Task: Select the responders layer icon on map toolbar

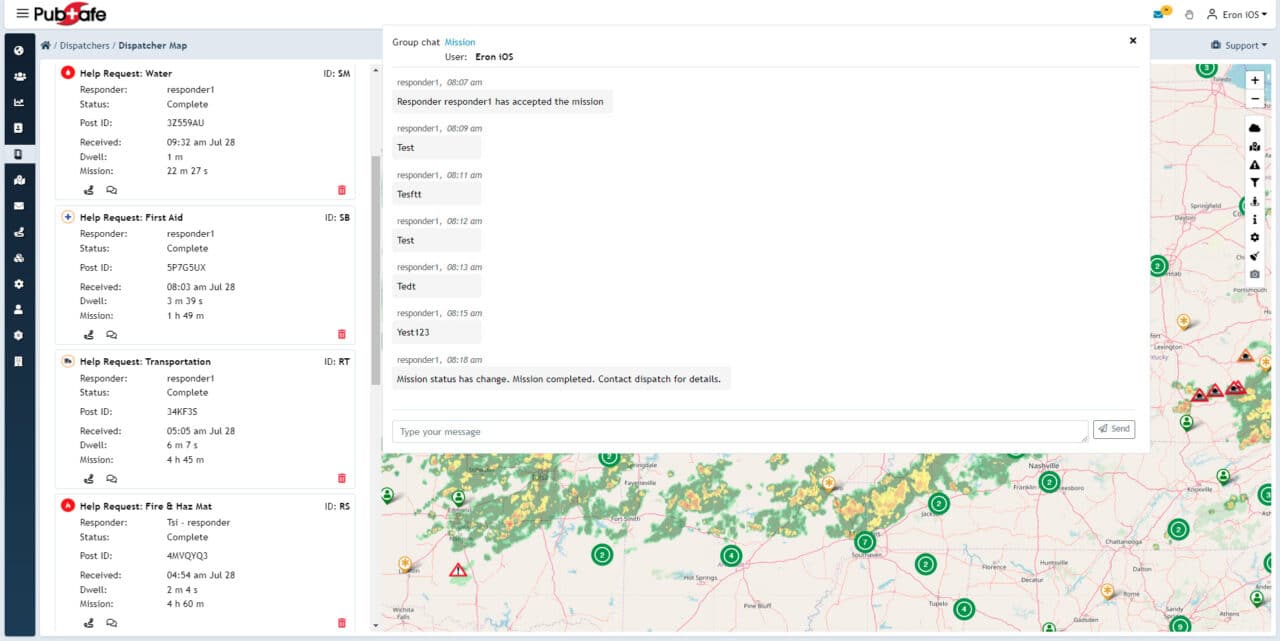Action: (1255, 146)
